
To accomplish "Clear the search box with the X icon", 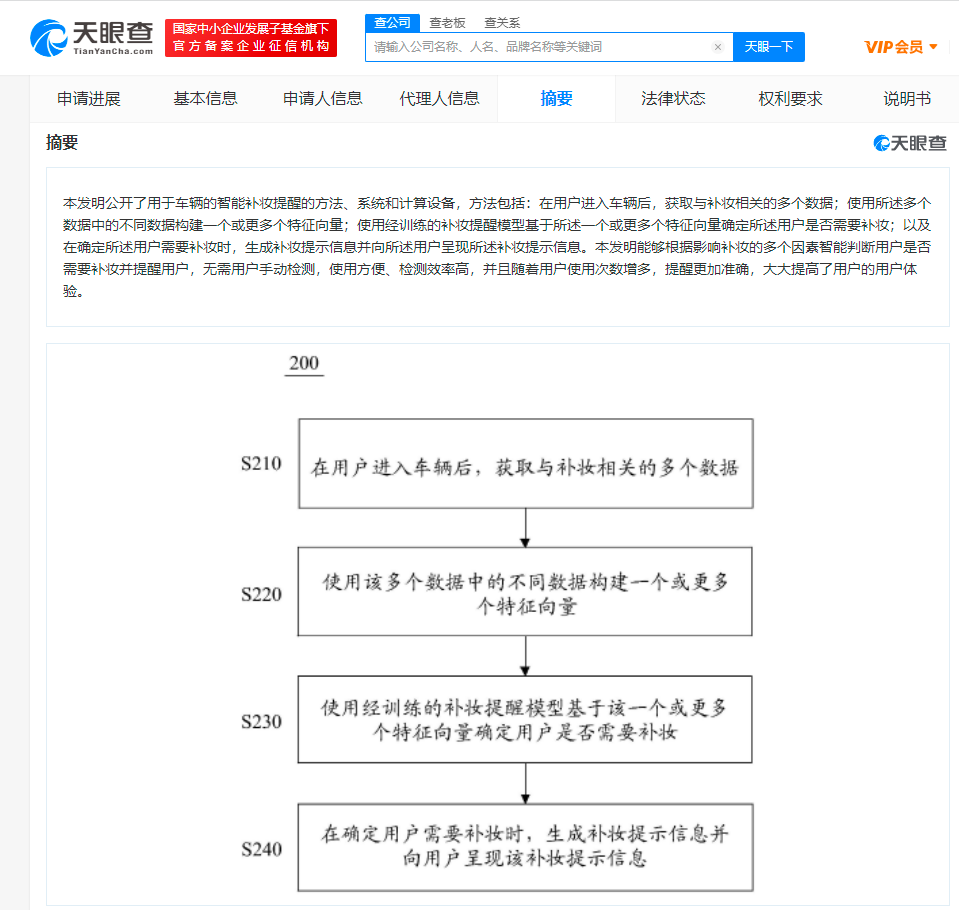I will tap(718, 47).
